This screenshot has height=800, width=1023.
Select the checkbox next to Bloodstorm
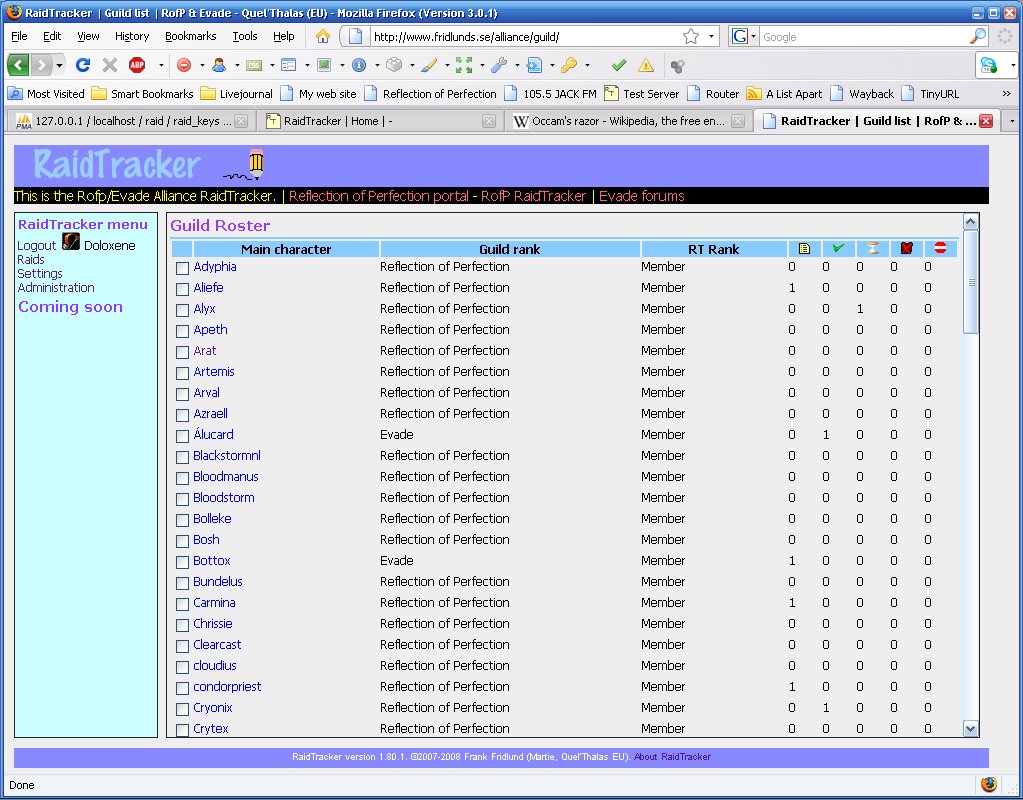tap(182, 499)
